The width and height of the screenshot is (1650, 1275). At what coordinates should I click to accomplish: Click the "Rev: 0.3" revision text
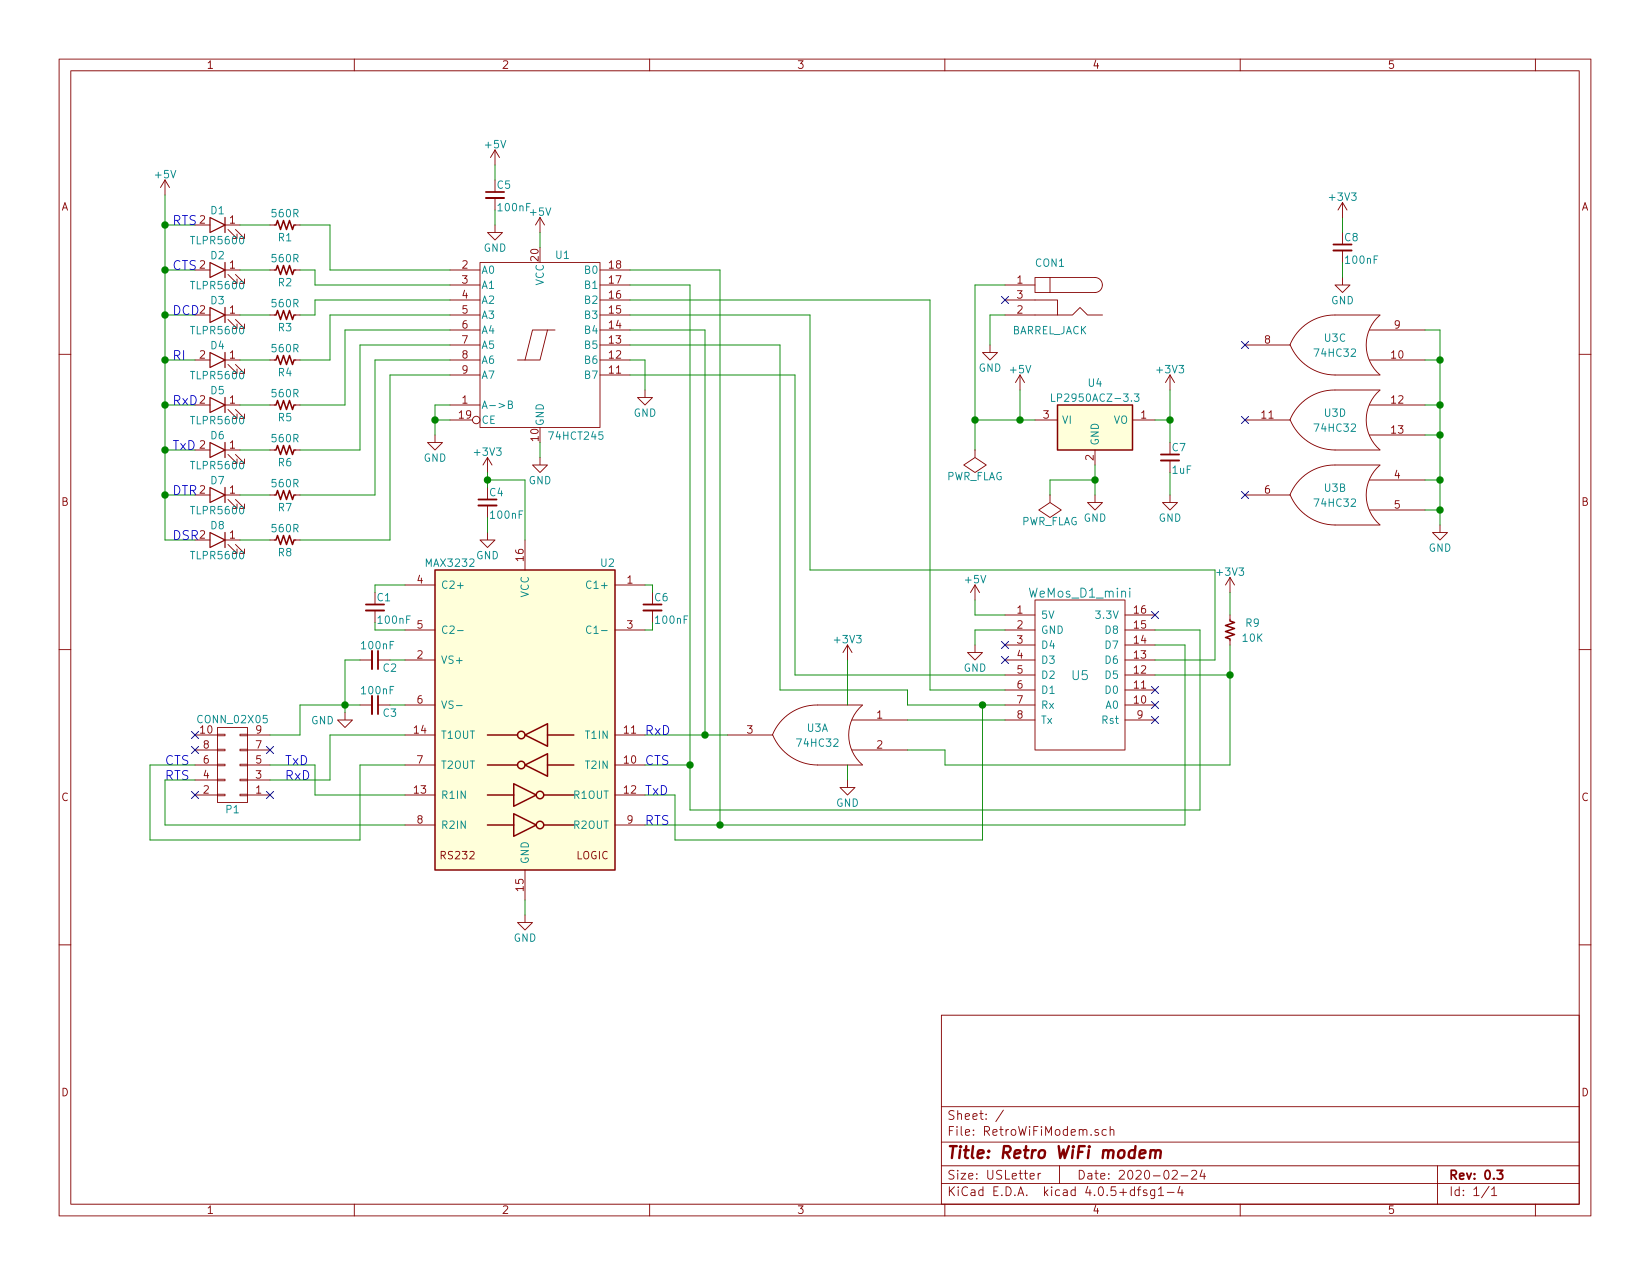pyautogui.click(x=1476, y=1175)
